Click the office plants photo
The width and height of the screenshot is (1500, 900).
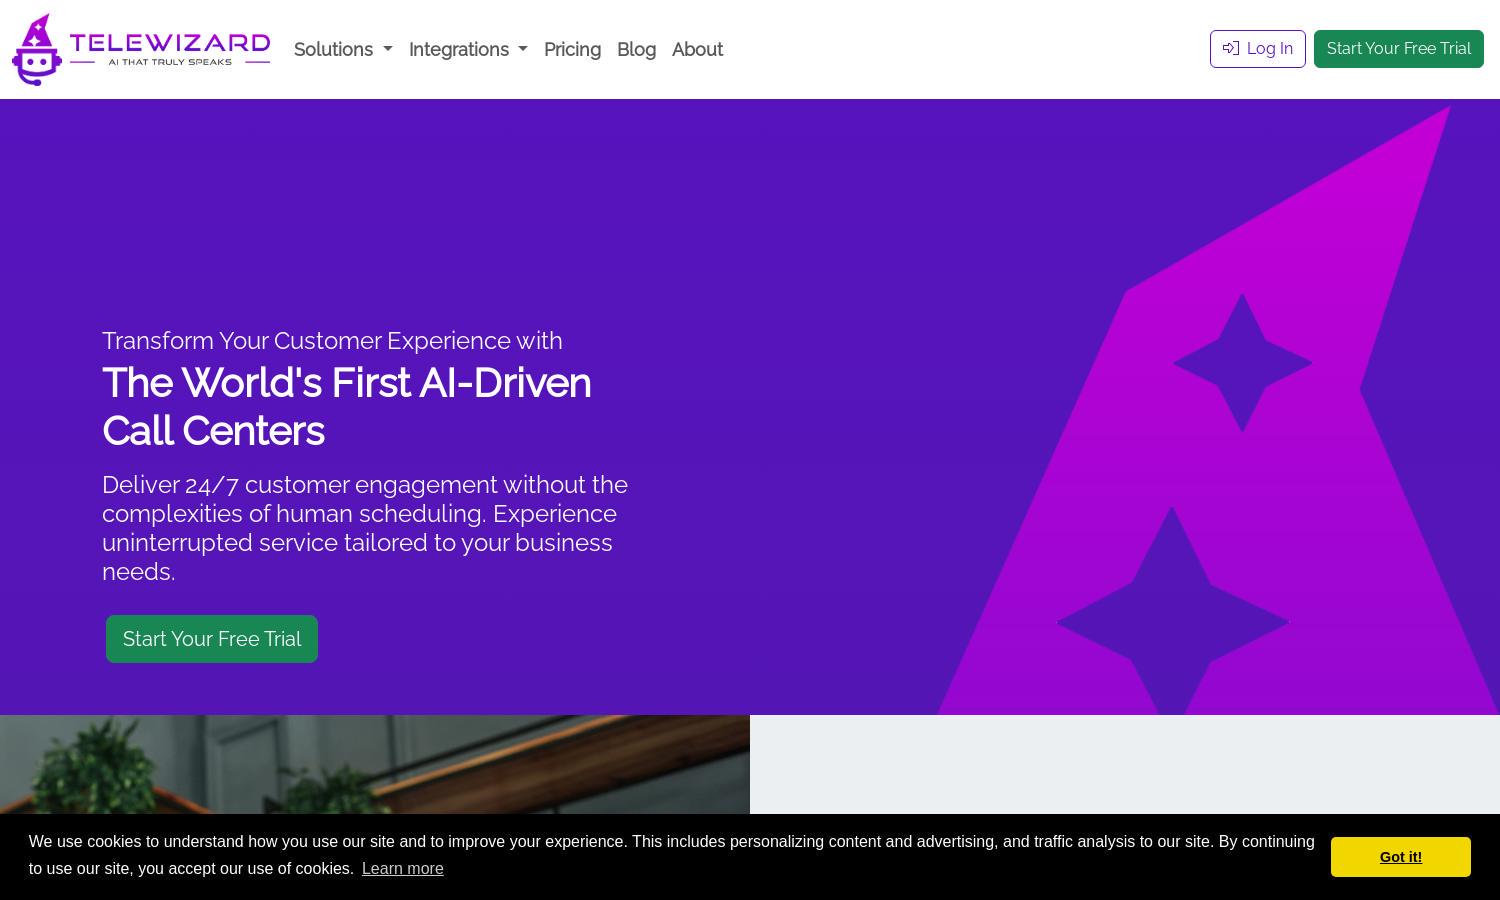pos(375,765)
